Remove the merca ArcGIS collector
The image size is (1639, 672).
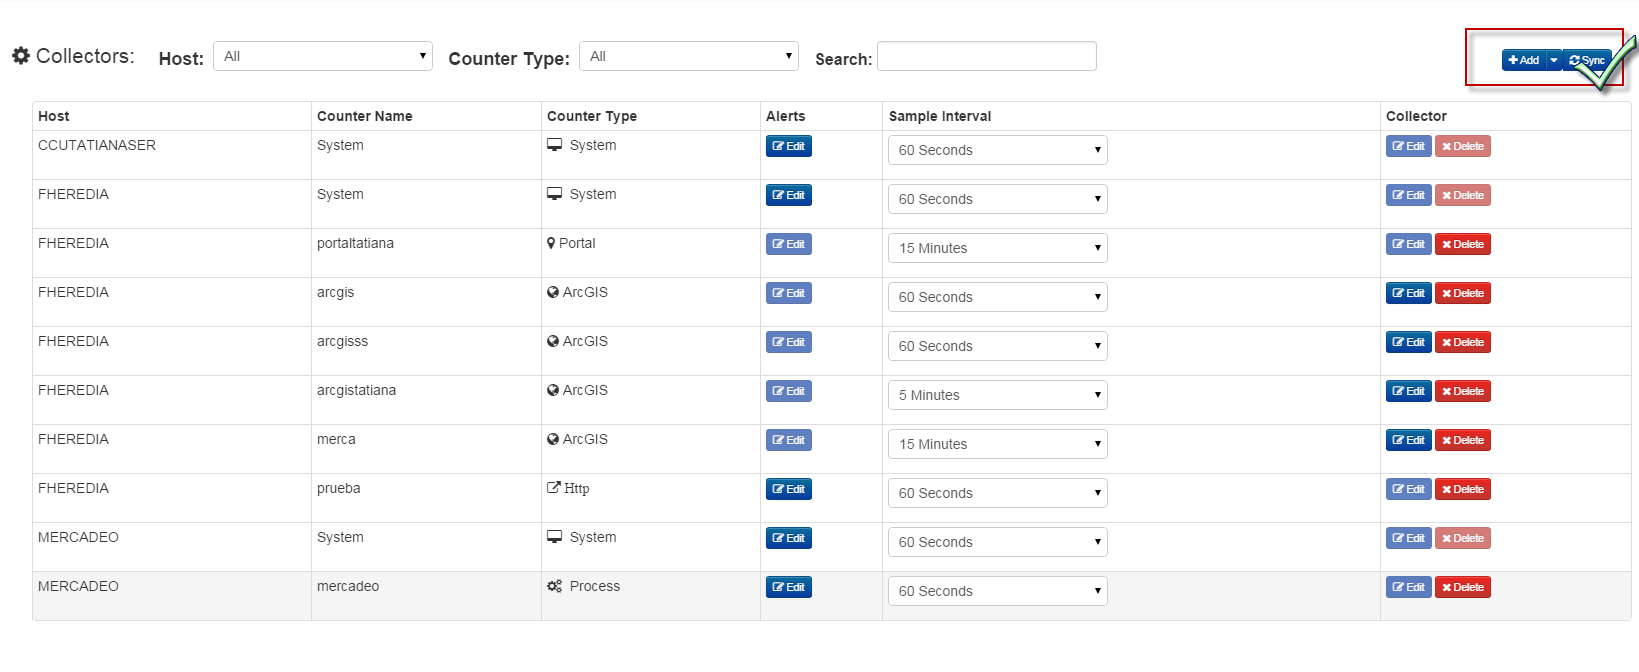click(1463, 440)
